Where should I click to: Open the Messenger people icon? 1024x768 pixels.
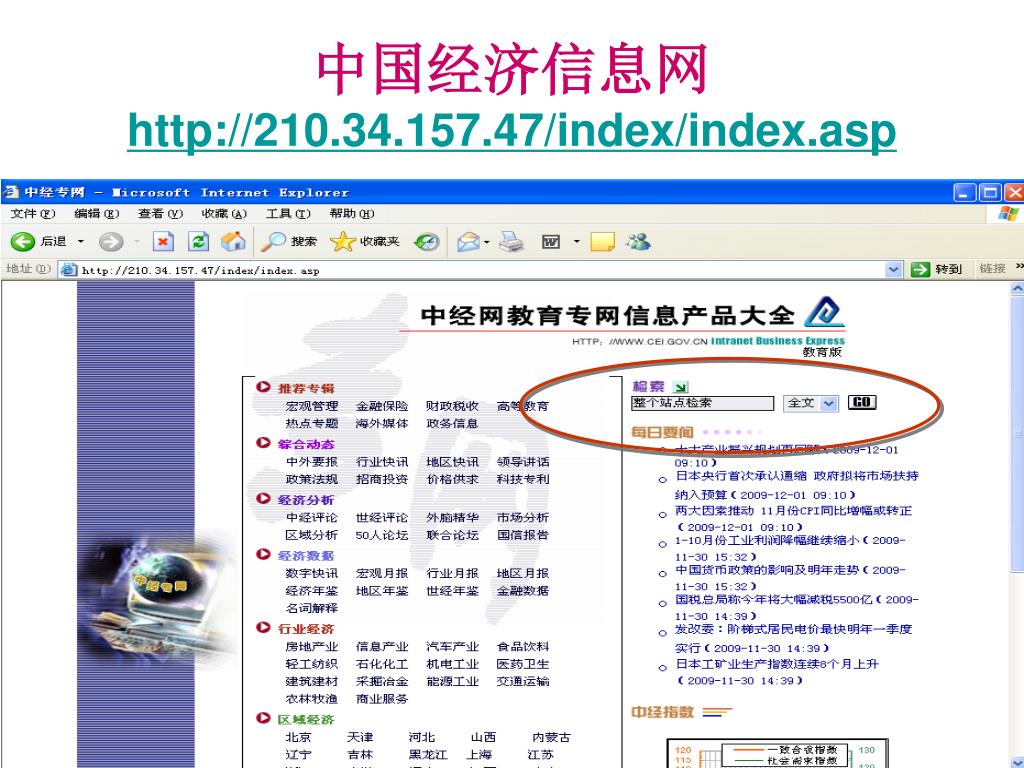pyautogui.click(x=638, y=242)
